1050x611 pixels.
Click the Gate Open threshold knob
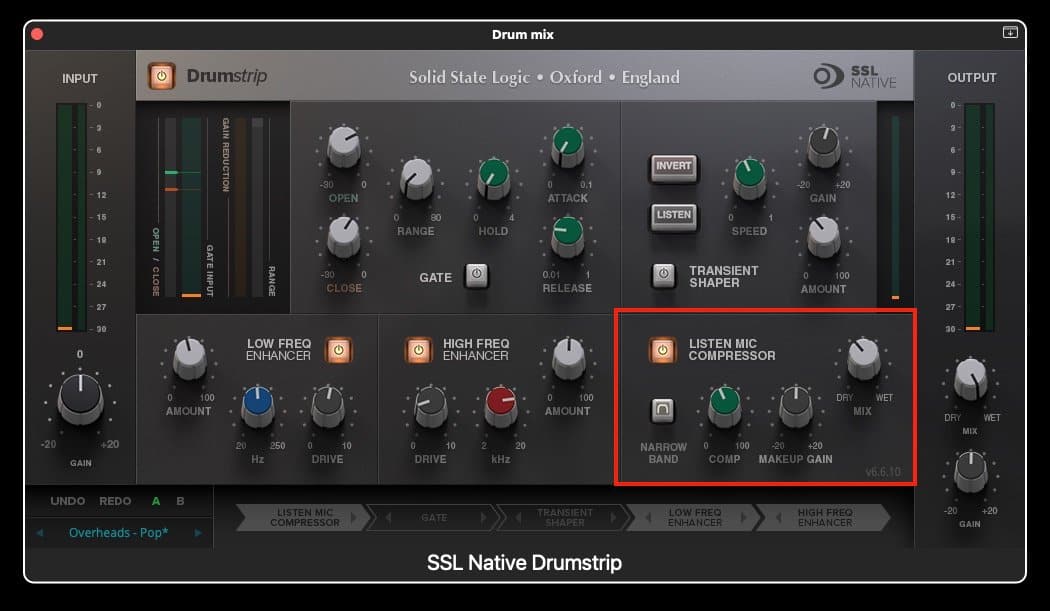(344, 147)
